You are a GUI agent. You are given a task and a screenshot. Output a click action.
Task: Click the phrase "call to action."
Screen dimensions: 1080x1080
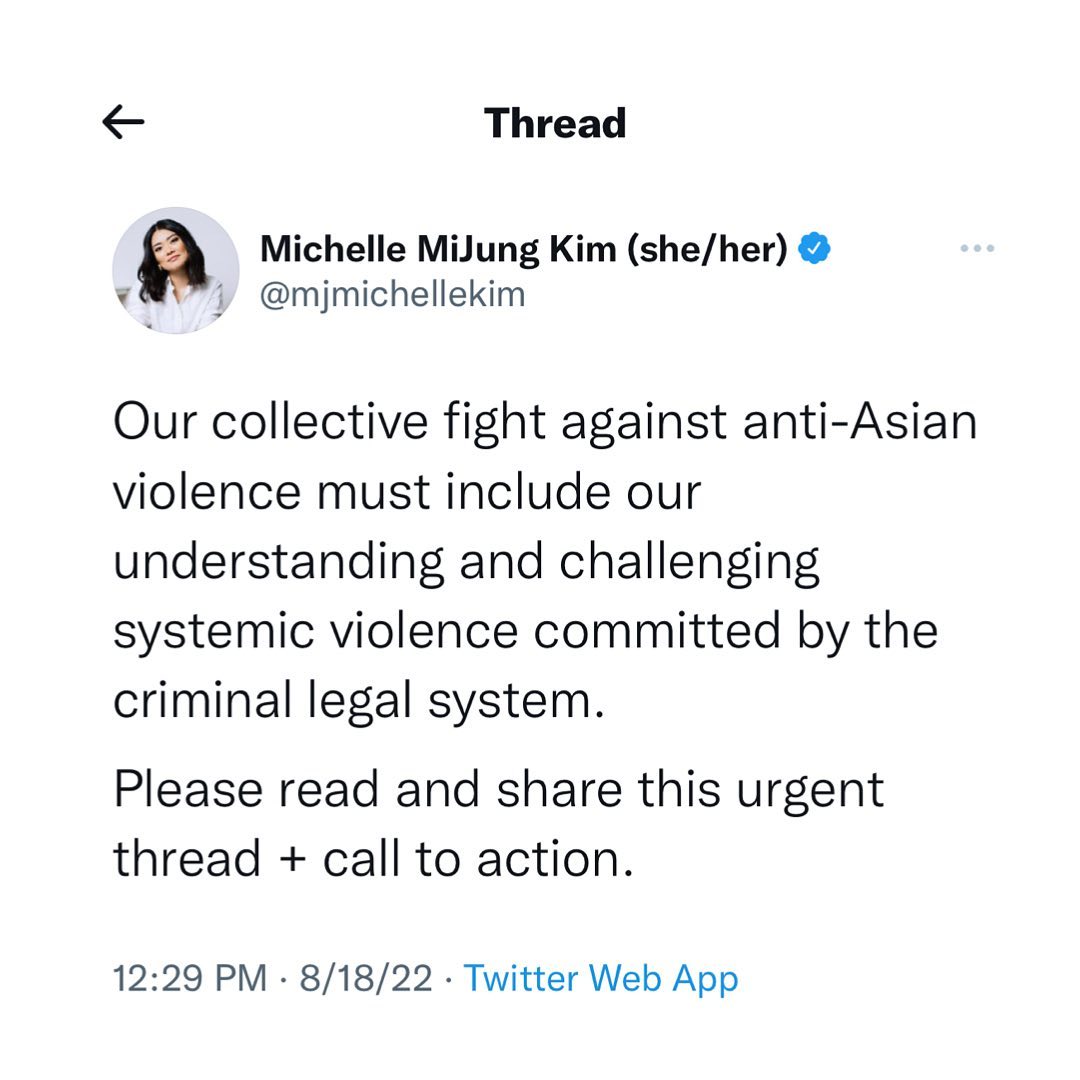point(478,859)
